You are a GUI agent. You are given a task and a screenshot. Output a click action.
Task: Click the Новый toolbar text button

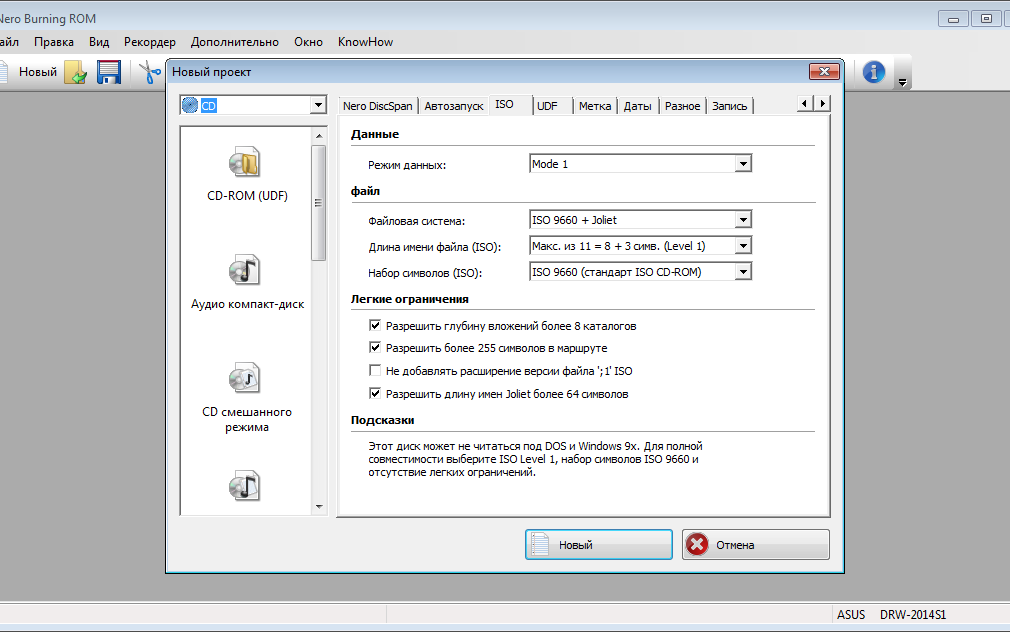37,72
